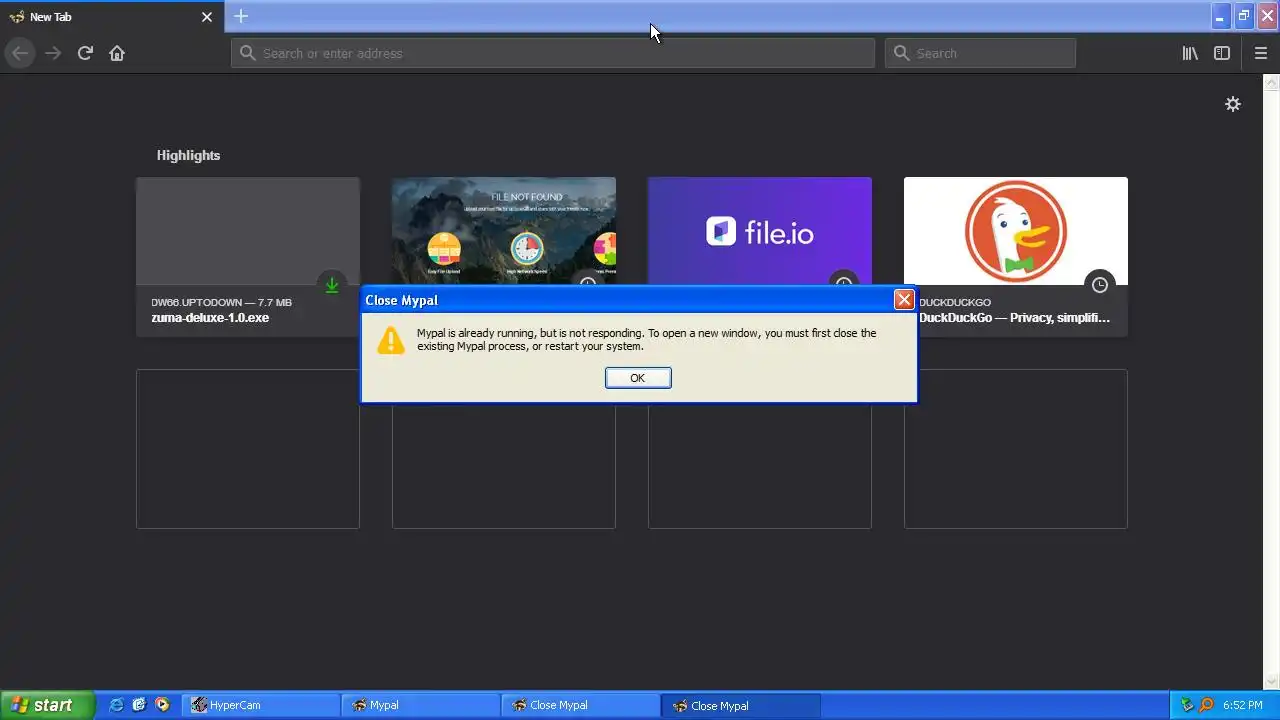This screenshot has width=1280, height=720.
Task: Reload the current page
Action: (85, 53)
